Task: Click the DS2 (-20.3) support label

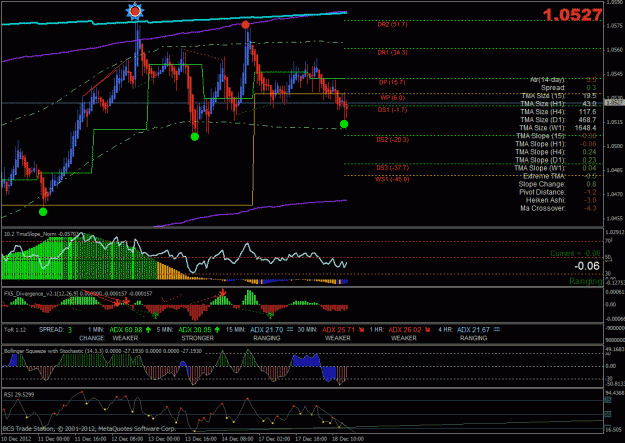Action: 392,140
